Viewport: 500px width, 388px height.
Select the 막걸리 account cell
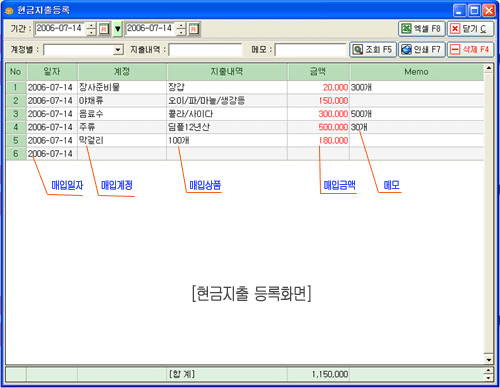[122, 140]
